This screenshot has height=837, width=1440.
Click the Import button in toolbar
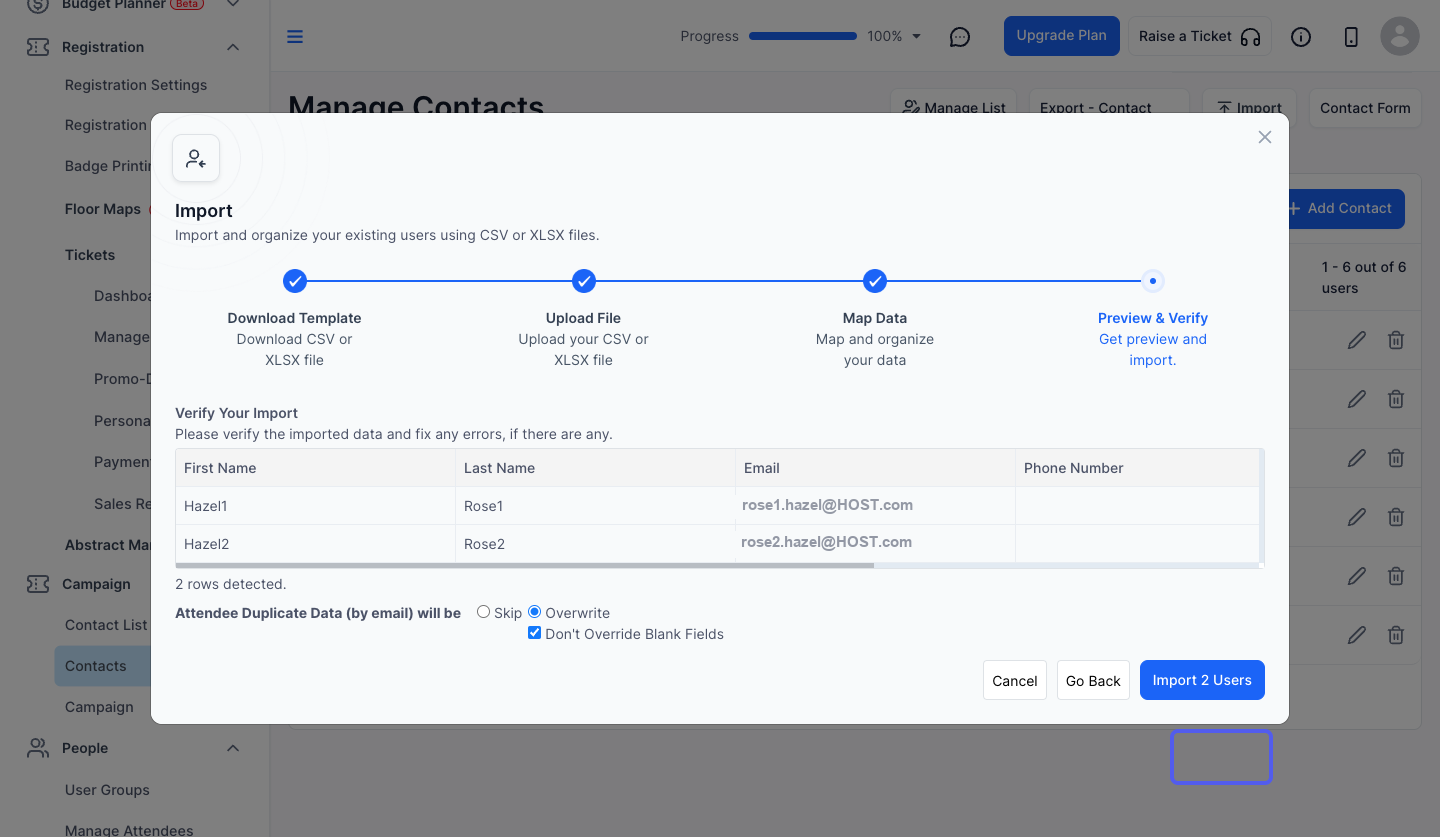(1249, 108)
